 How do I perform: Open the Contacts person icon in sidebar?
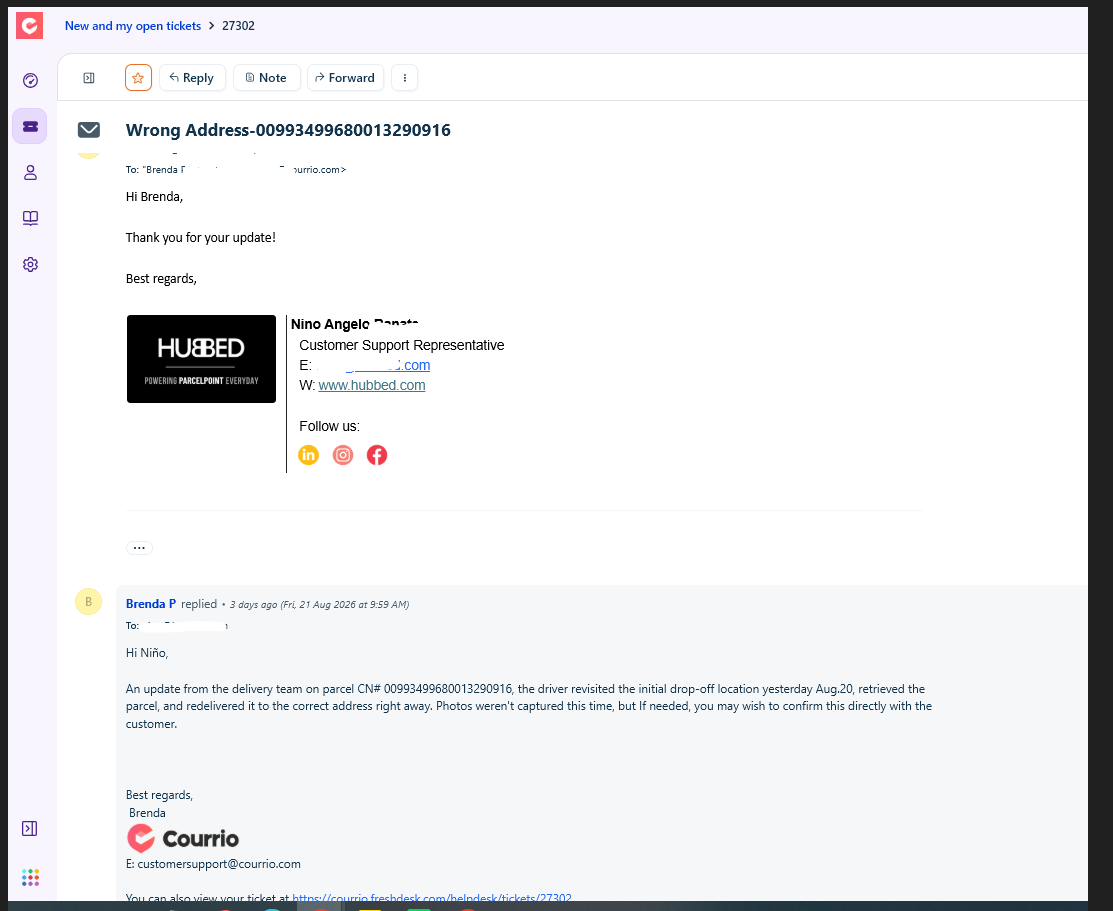tap(30, 173)
